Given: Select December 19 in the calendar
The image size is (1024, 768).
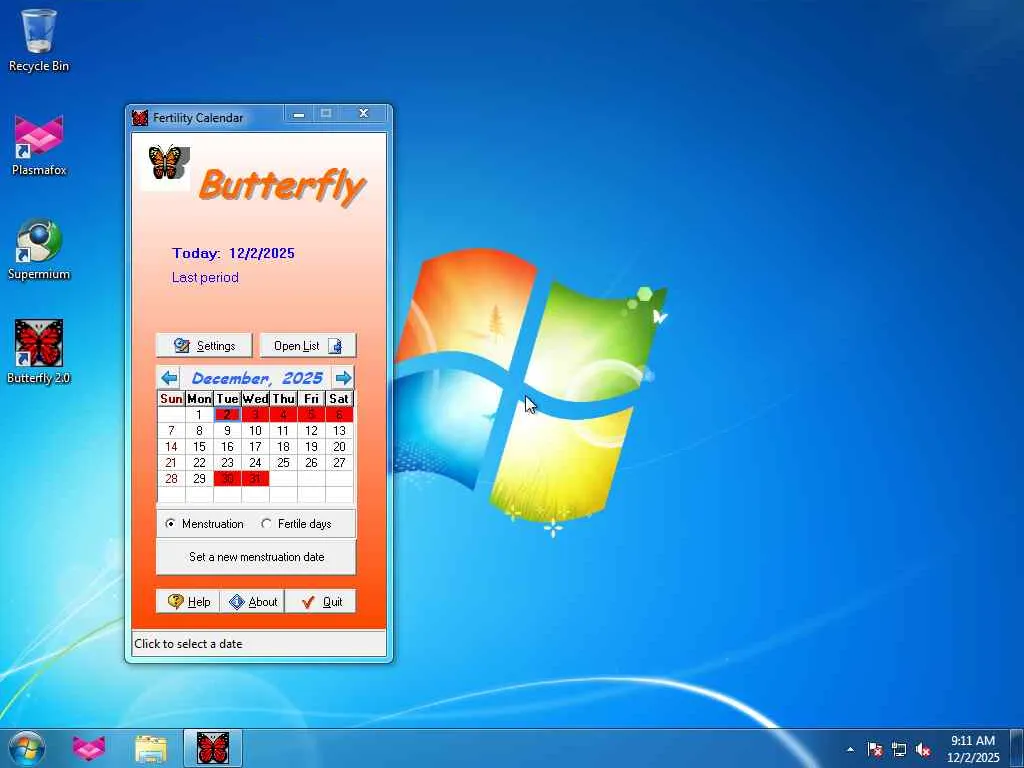Looking at the screenshot, I should (x=312, y=447).
